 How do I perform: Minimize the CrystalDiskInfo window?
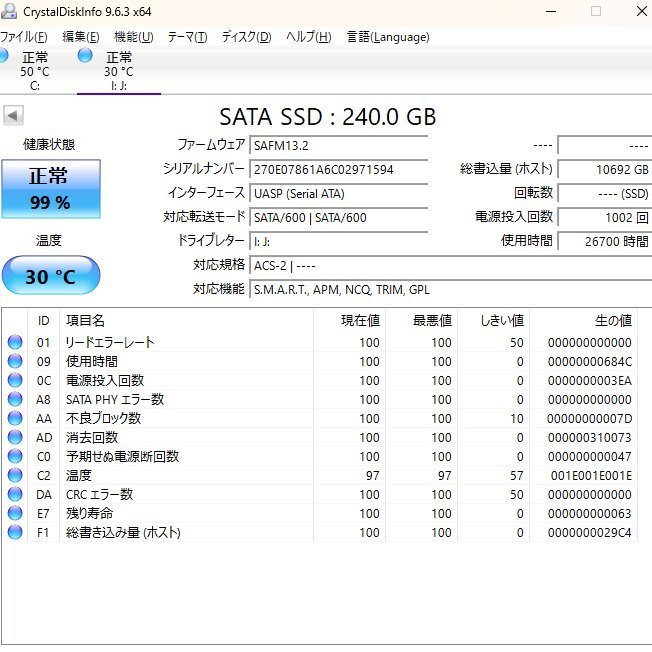pos(551,11)
